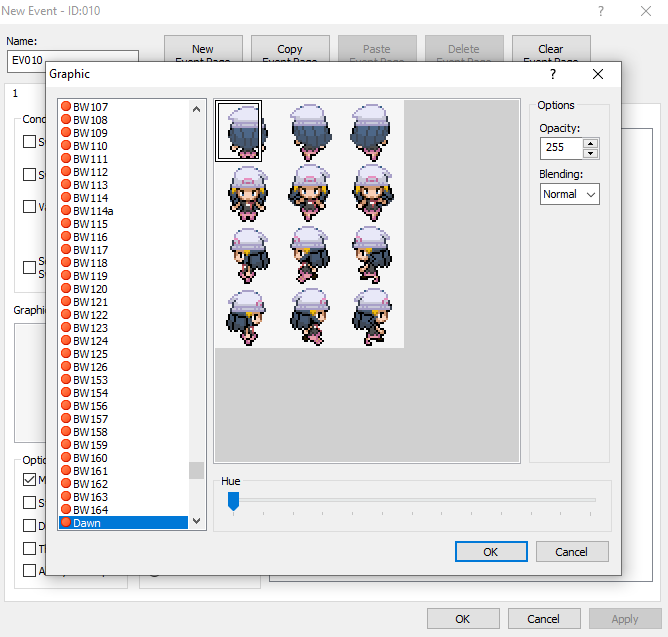This screenshot has width=668, height=637.
Task: Click the Graphic dialog help question mark
Action: (553, 74)
